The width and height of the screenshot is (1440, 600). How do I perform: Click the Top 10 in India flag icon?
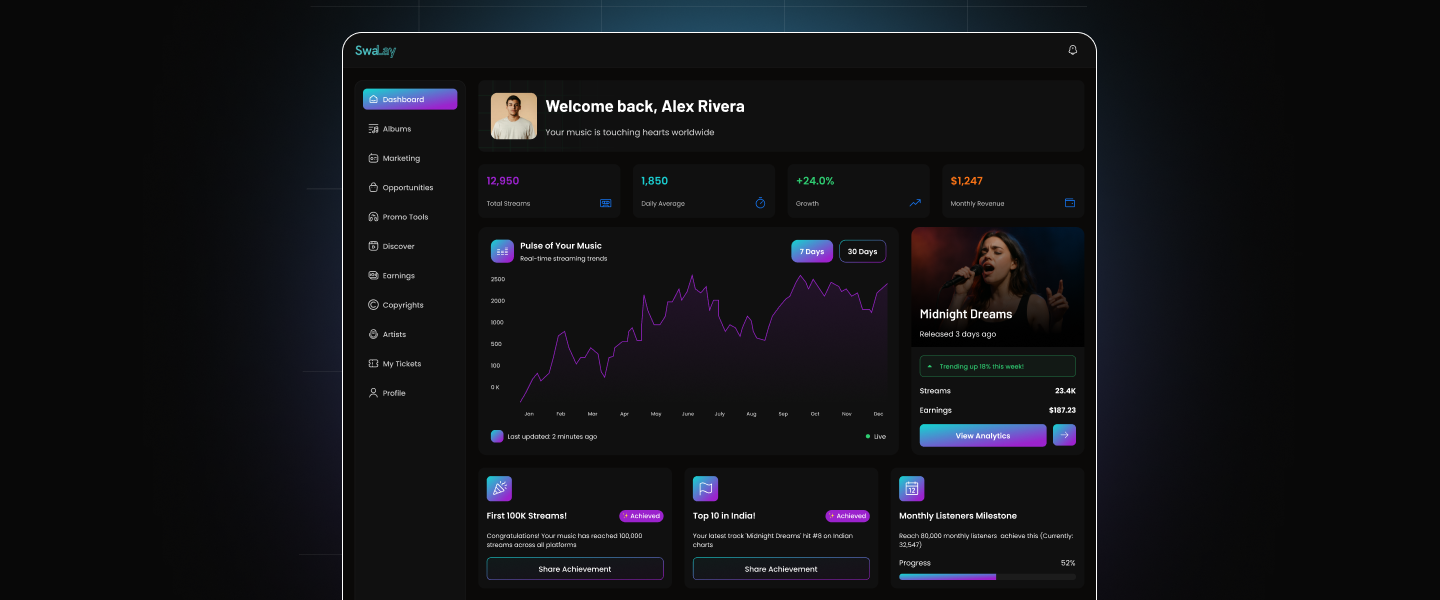coord(705,488)
